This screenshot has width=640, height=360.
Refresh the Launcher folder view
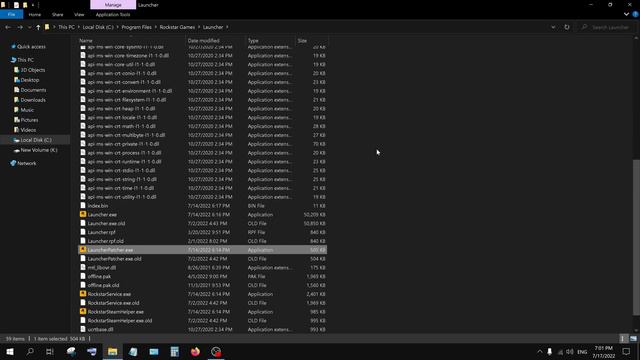(567, 27)
